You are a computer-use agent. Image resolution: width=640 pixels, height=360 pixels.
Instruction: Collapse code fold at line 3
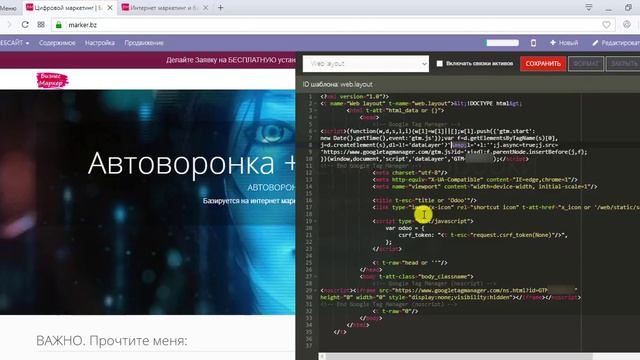click(x=316, y=111)
